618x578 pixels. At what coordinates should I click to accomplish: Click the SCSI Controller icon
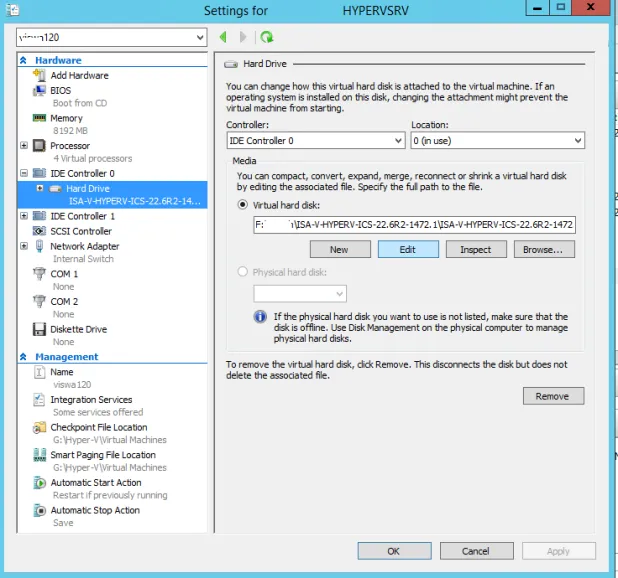(39, 231)
